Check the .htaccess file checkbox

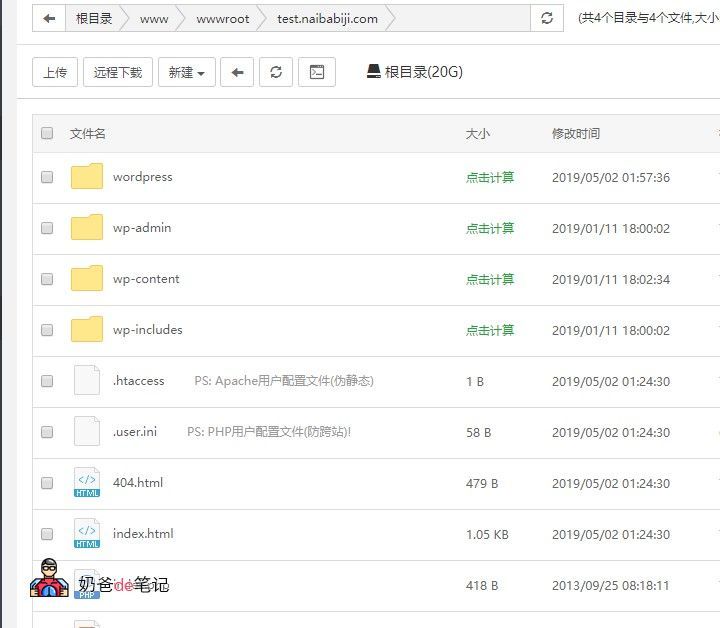click(x=47, y=381)
